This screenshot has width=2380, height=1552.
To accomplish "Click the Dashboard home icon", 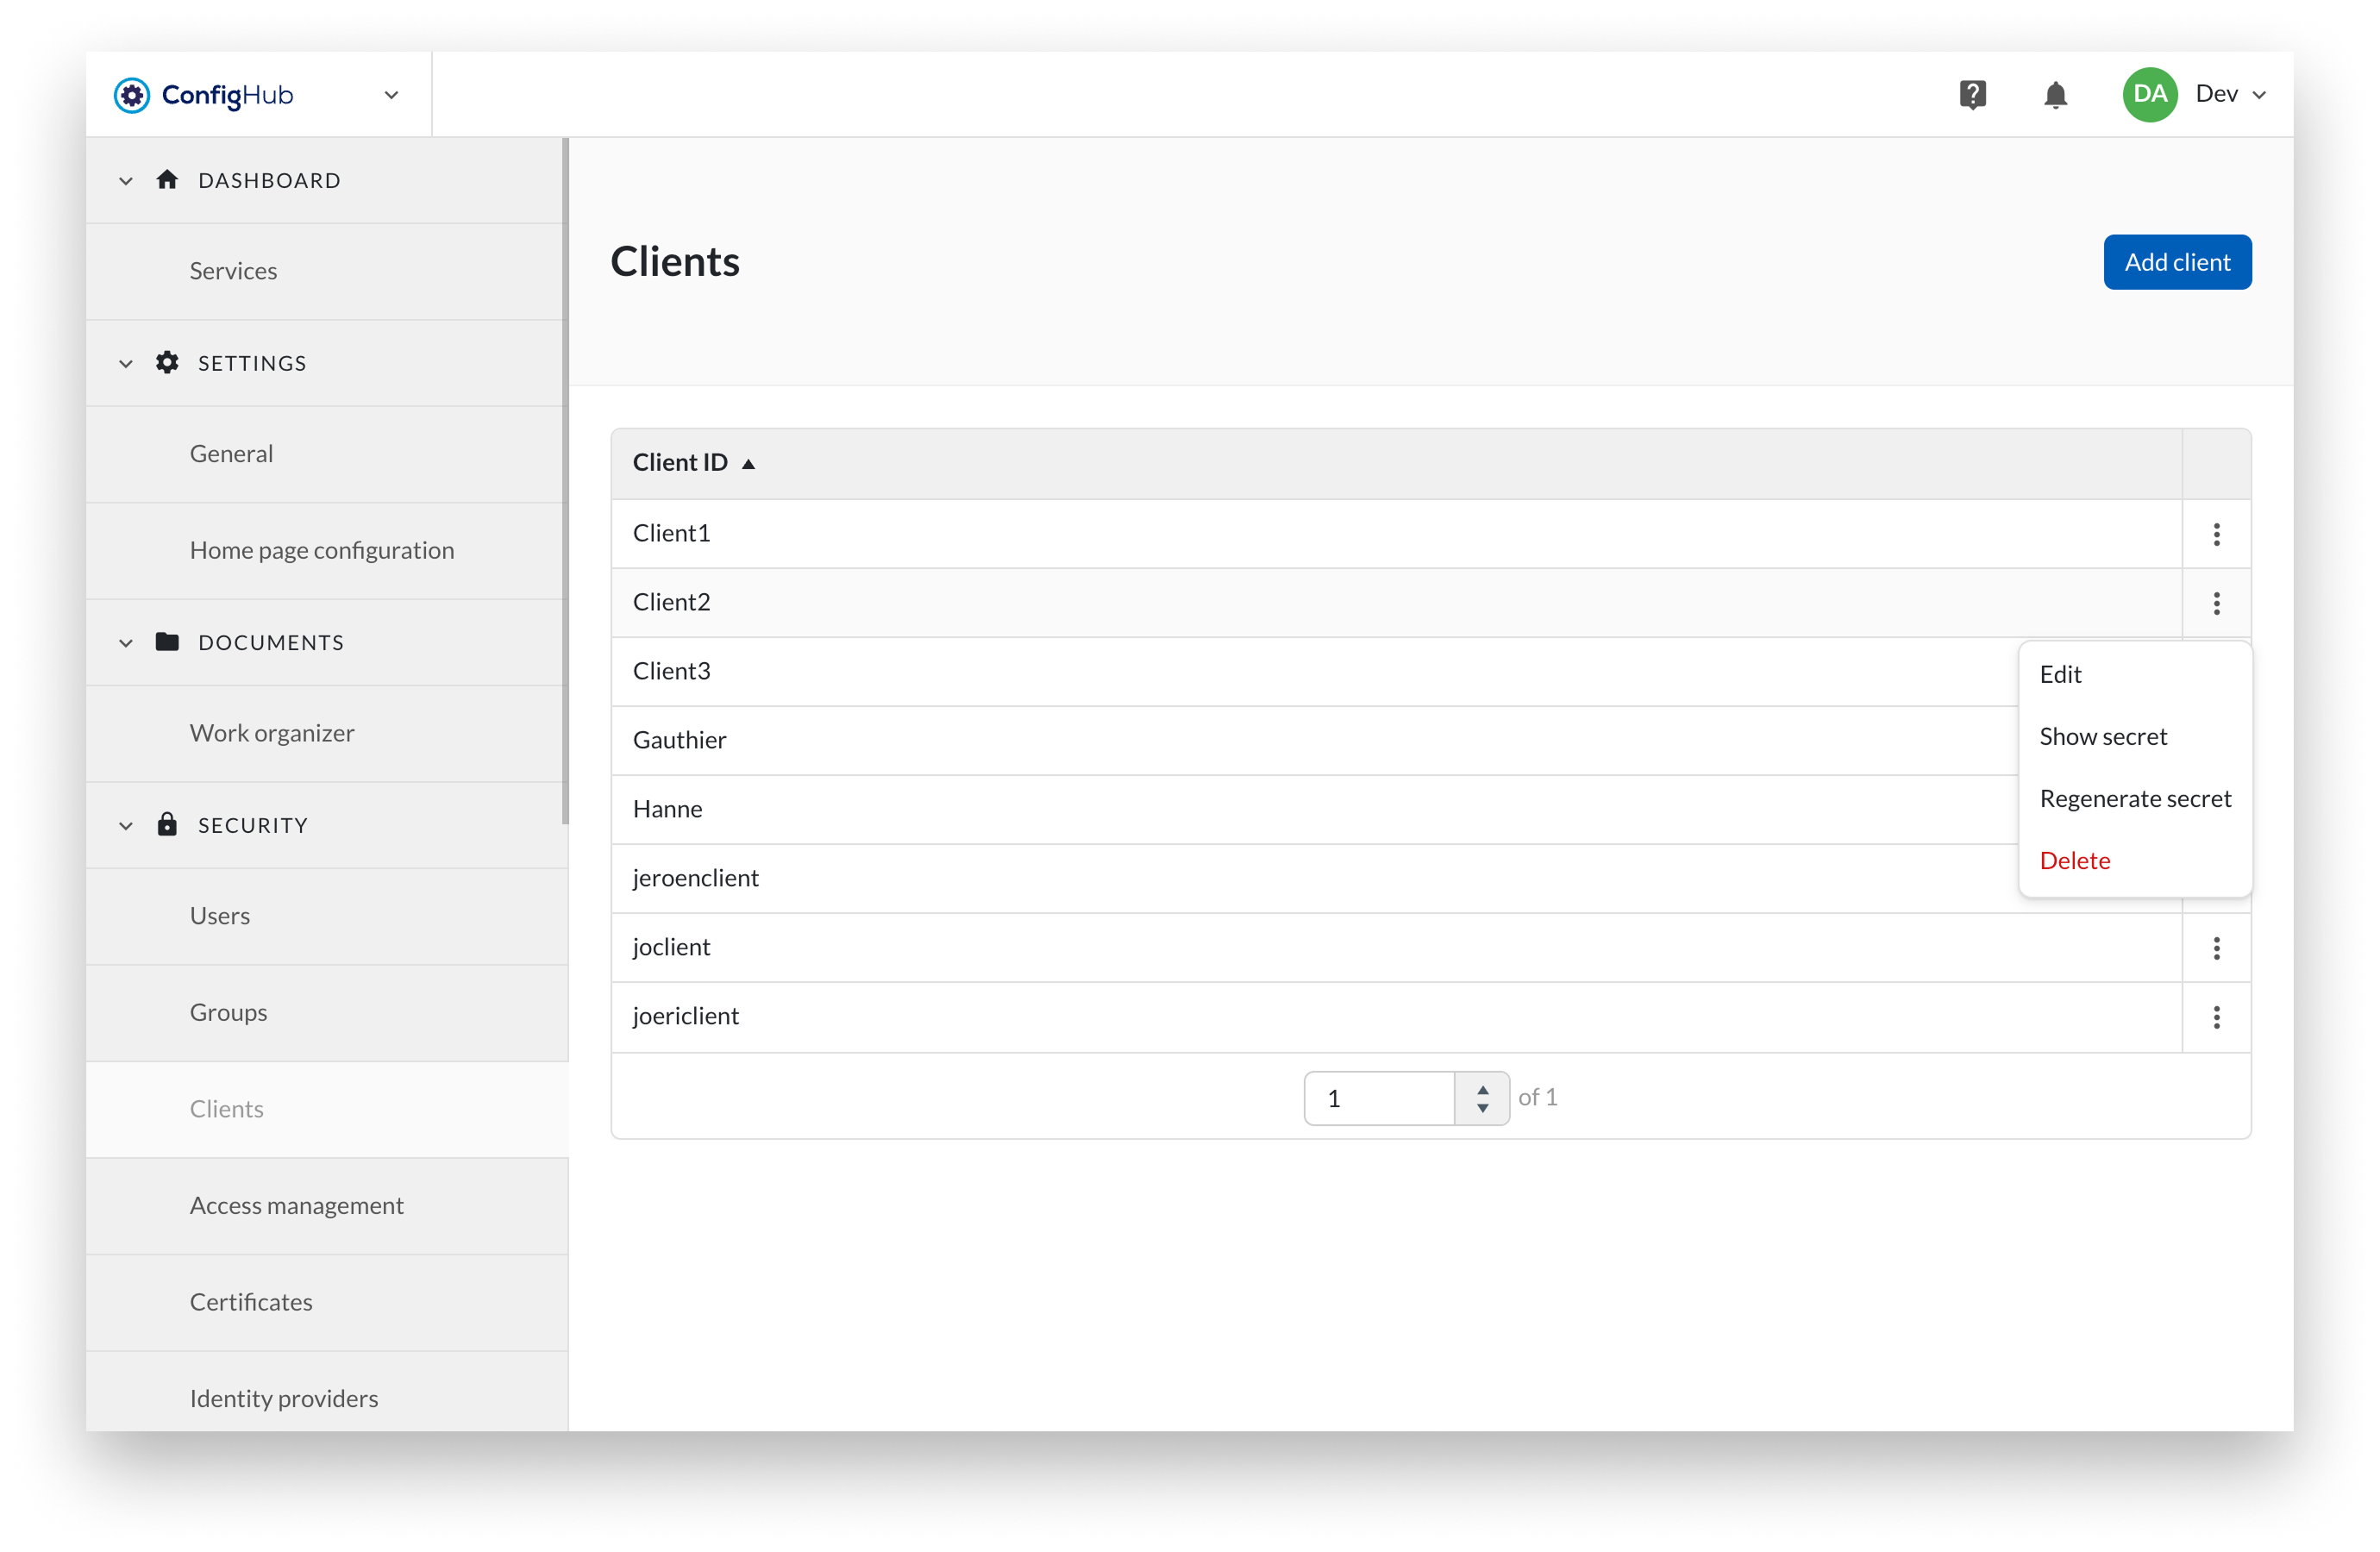I will pyautogui.click(x=167, y=180).
